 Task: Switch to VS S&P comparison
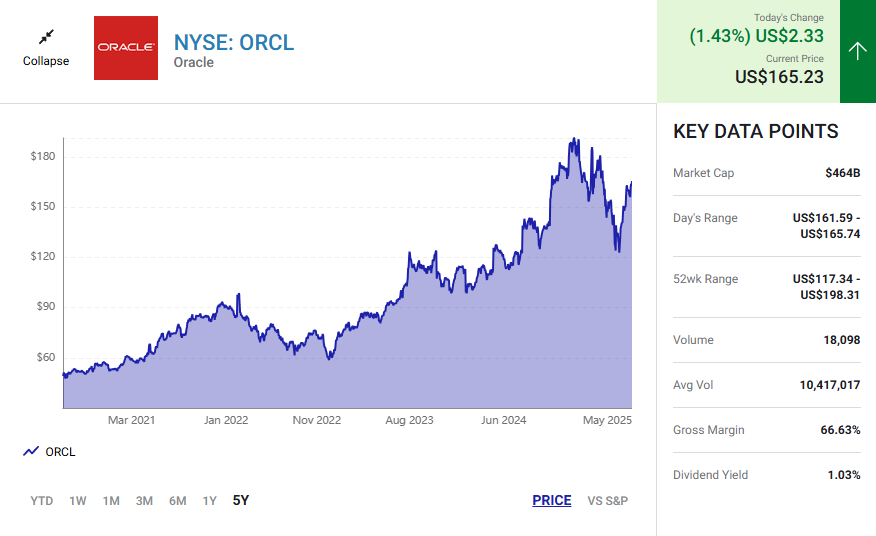(x=607, y=501)
